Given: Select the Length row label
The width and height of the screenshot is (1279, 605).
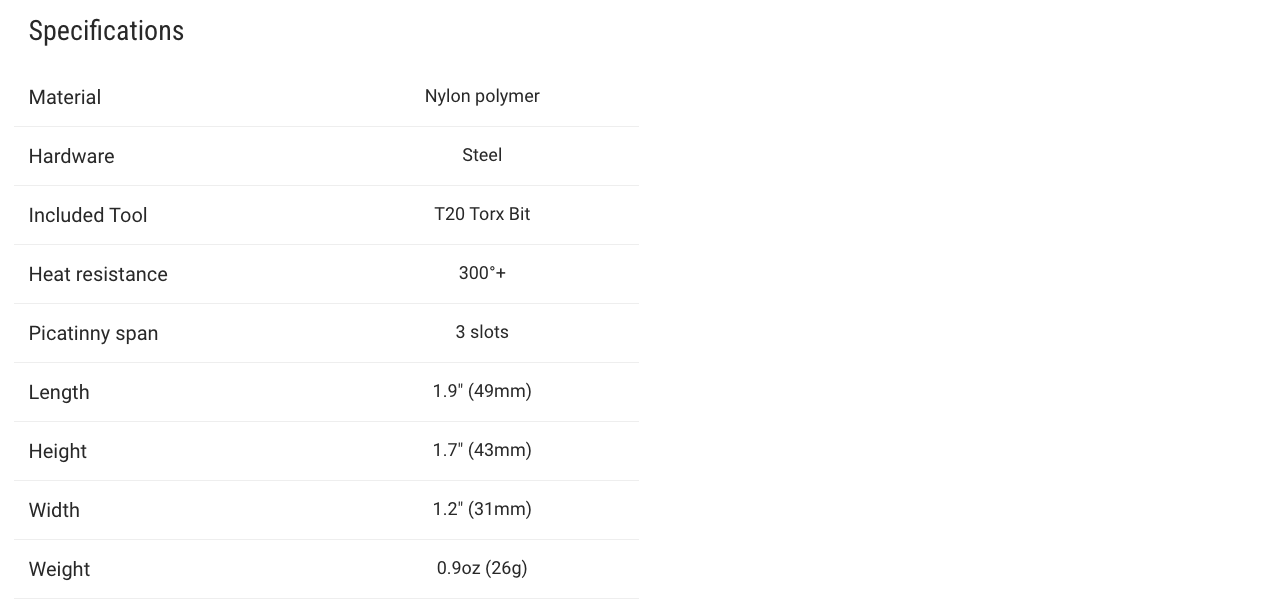Looking at the screenshot, I should point(59,392).
